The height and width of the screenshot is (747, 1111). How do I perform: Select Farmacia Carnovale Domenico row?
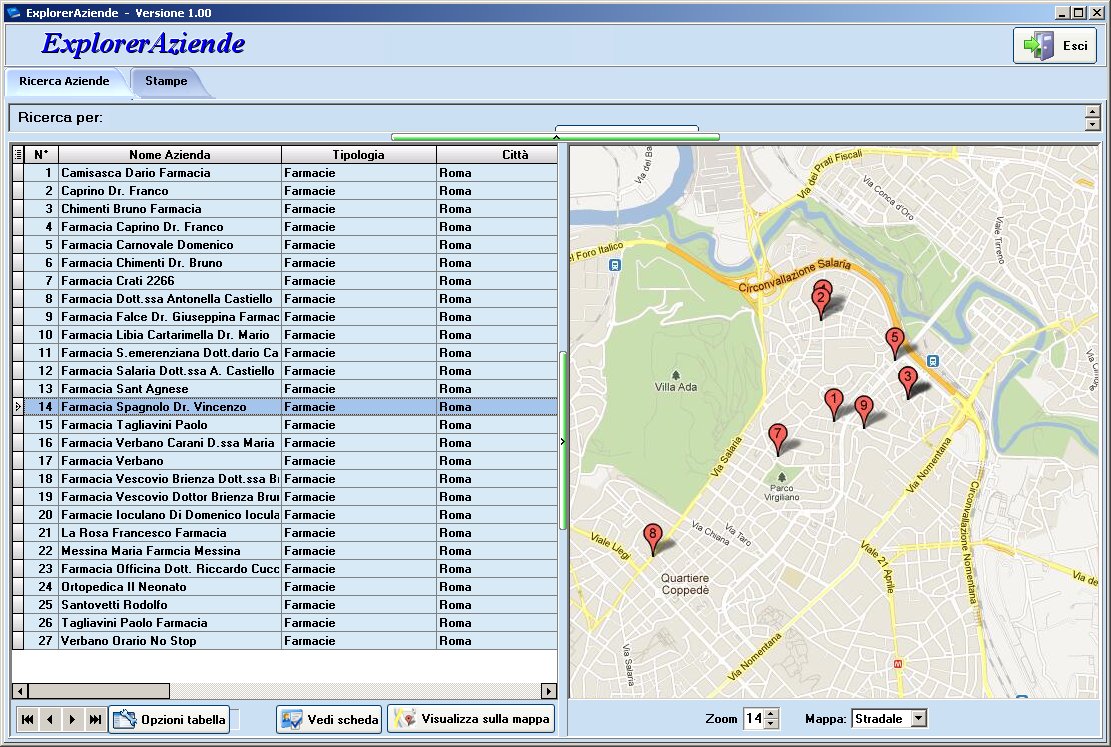click(285, 245)
